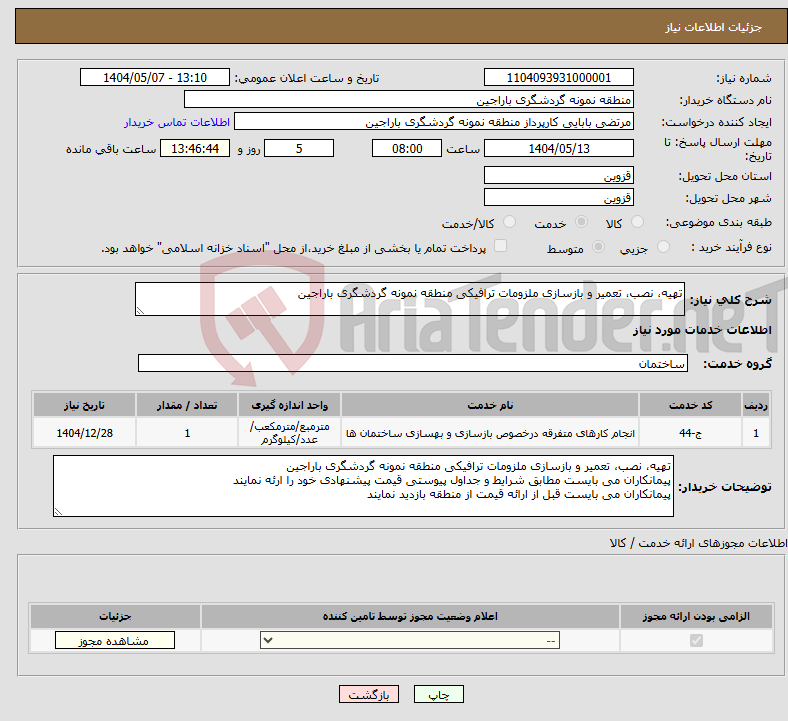
Task: Click the need number field 1104093931000001
Action: 558,77
